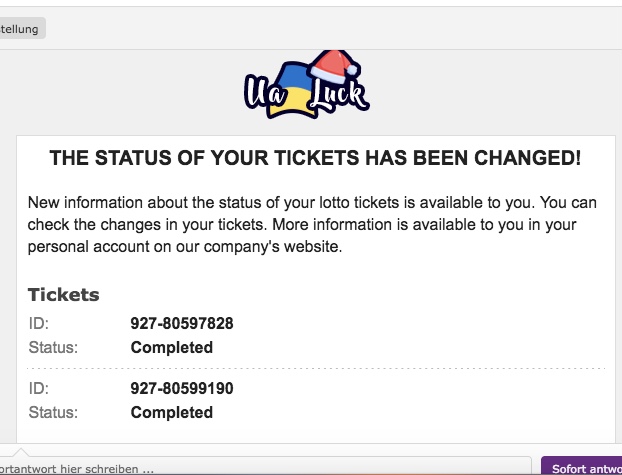Click the second ticket's 'ID:' label

click(38, 388)
